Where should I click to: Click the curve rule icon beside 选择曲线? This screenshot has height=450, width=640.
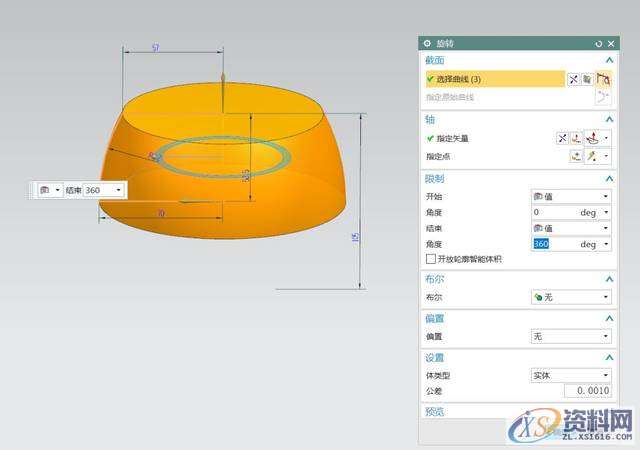574,79
